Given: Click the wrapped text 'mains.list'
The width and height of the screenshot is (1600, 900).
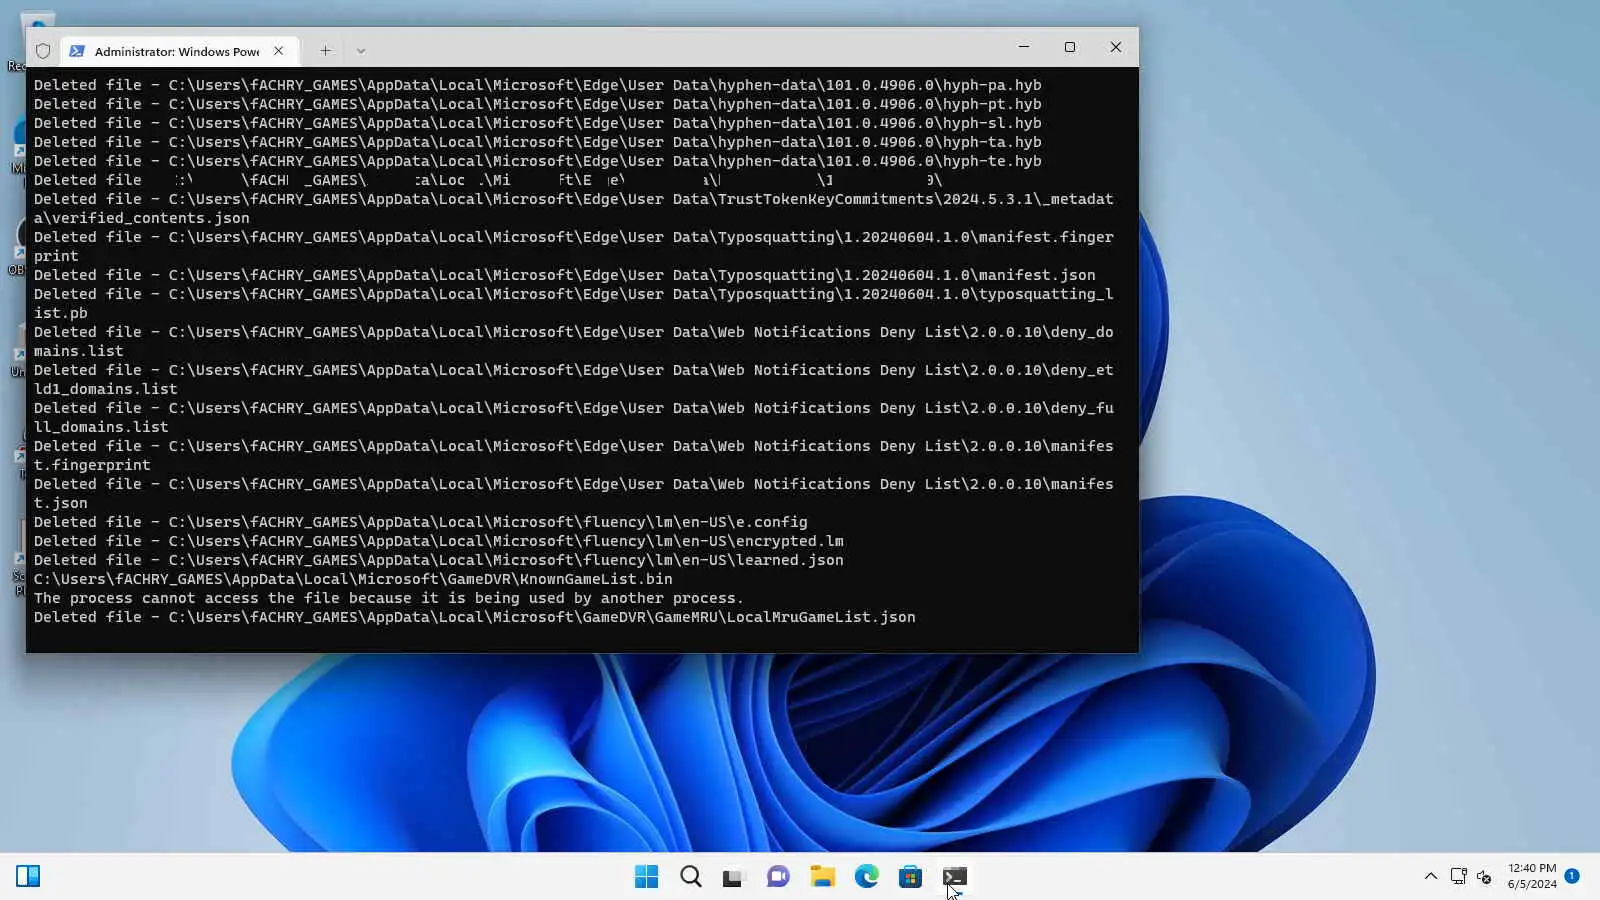Looking at the screenshot, I should [79, 351].
